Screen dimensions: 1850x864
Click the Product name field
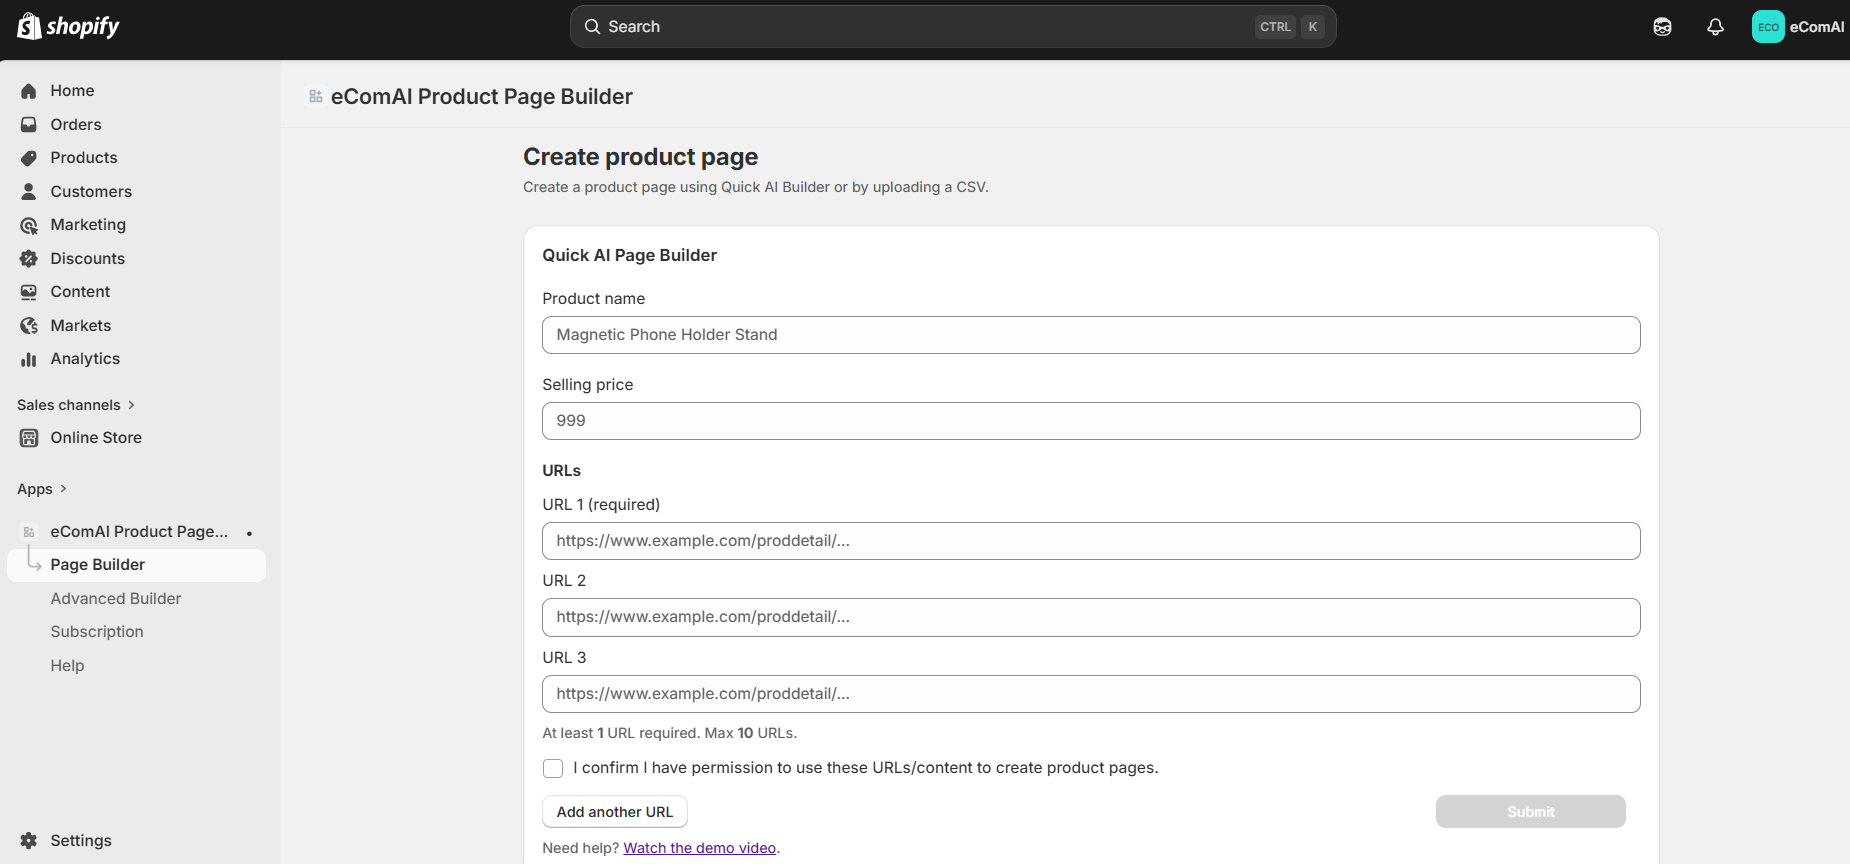point(1091,335)
